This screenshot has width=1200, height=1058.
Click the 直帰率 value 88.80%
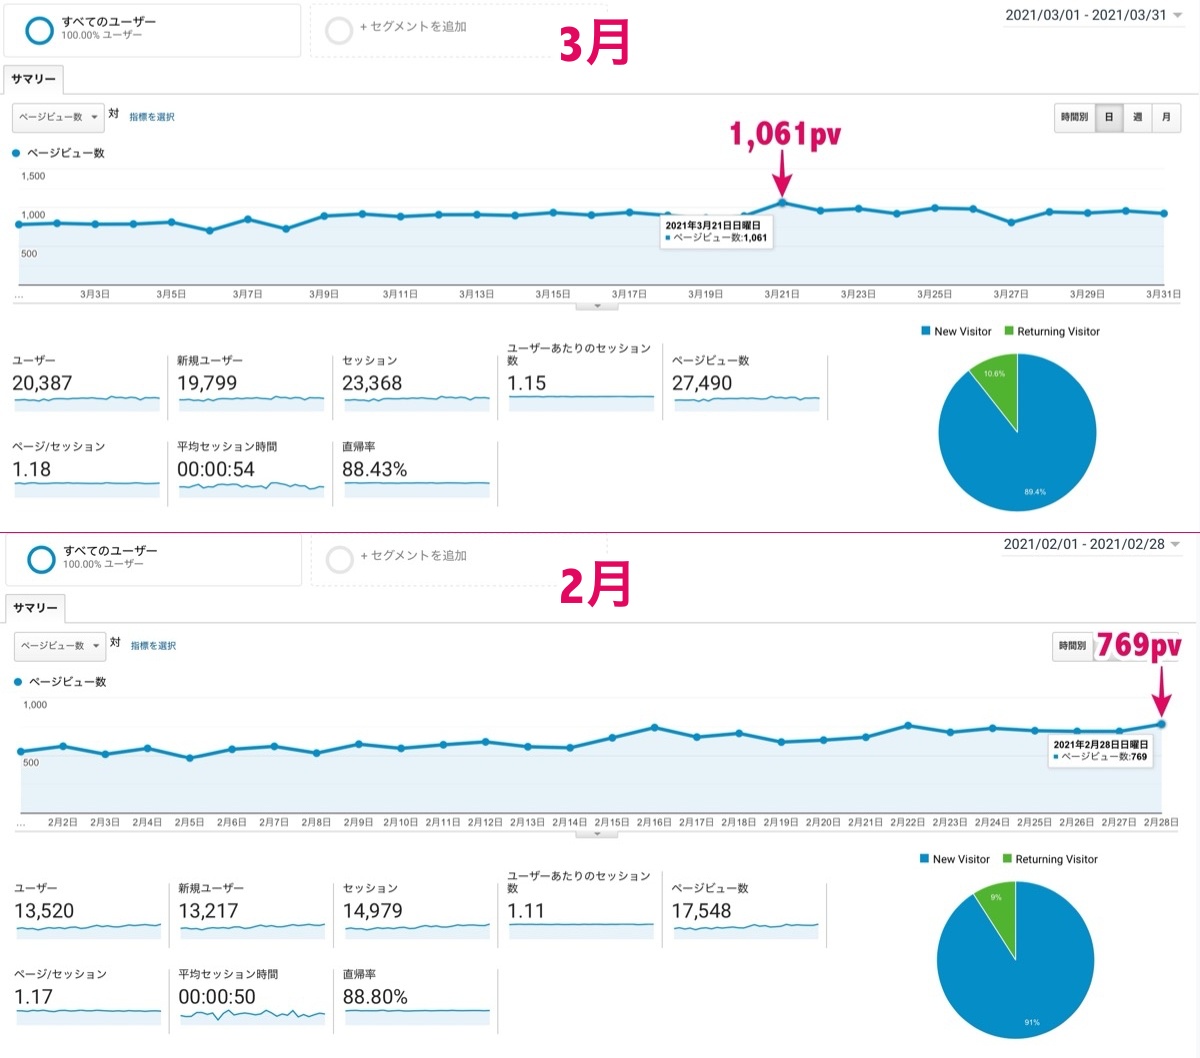(x=375, y=997)
